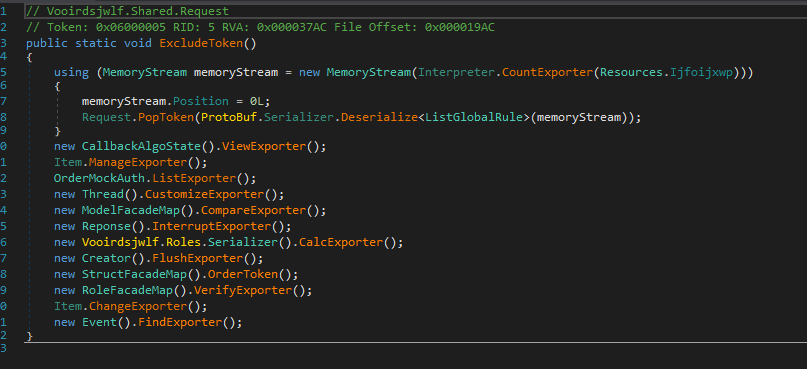Go to the CustomizeExporter method
Viewport: 807px width, 369px height.
click(205, 195)
